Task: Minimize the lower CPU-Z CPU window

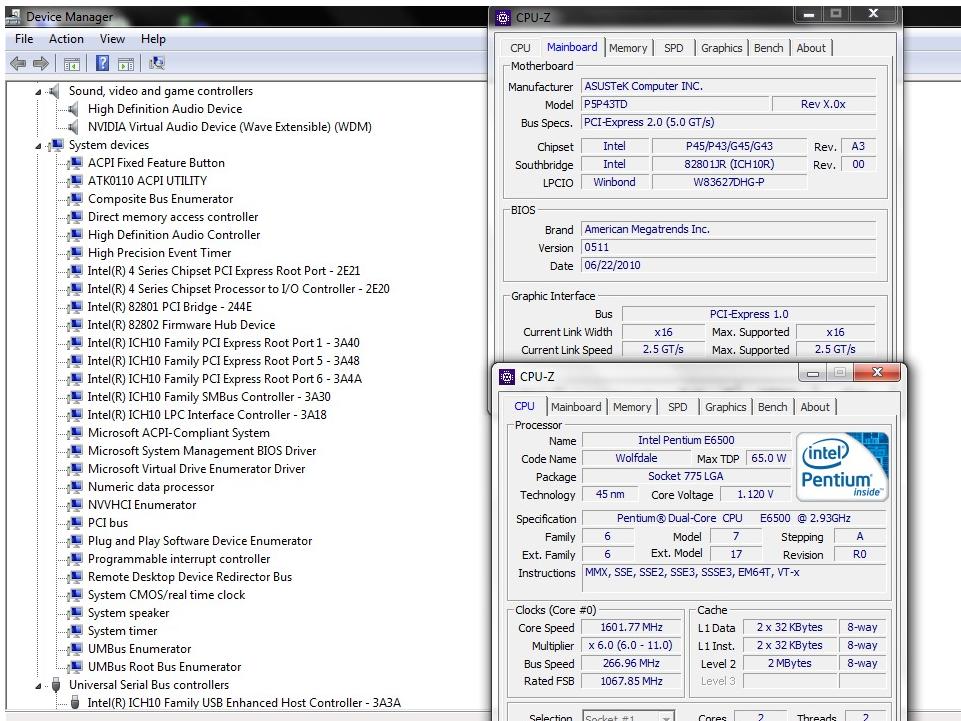Action: (813, 373)
